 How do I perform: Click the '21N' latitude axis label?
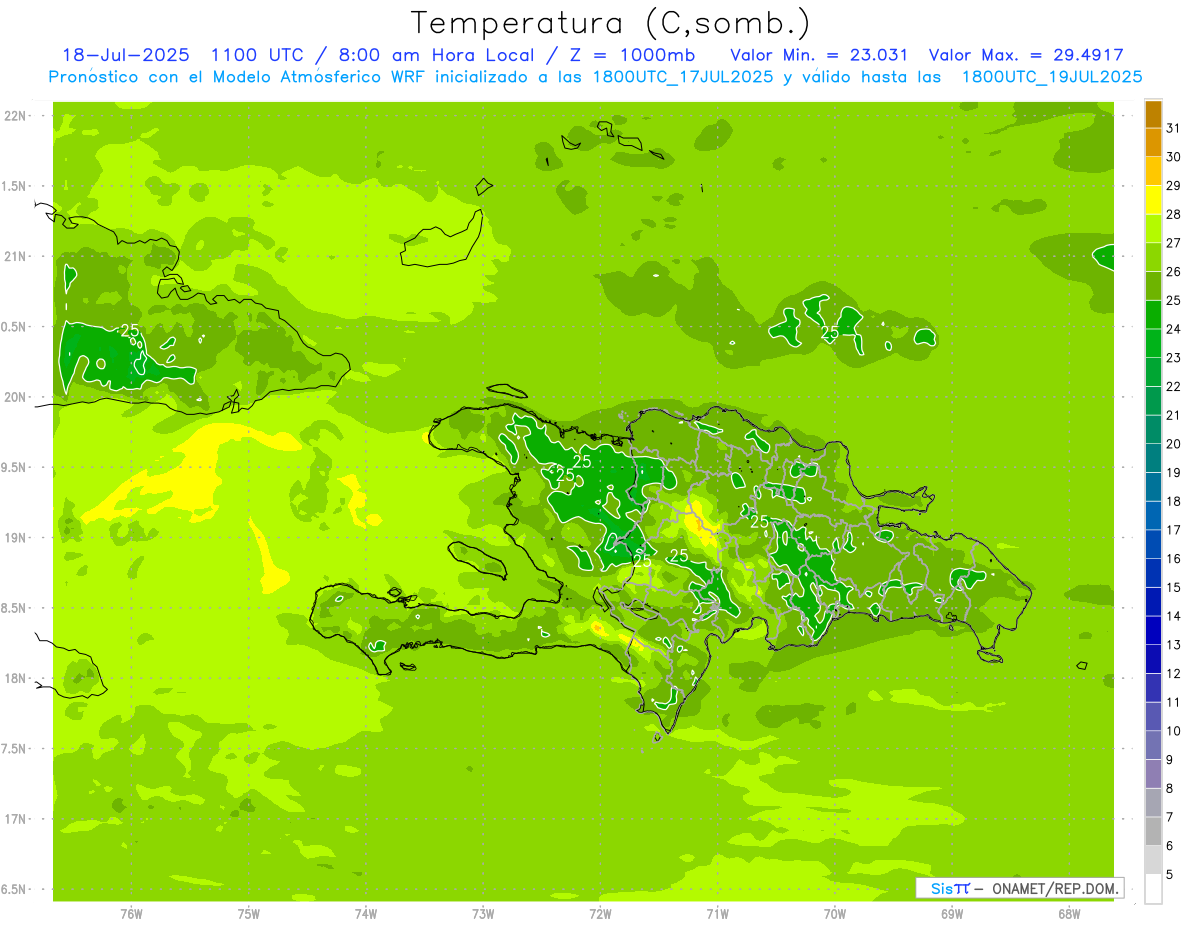16,256
